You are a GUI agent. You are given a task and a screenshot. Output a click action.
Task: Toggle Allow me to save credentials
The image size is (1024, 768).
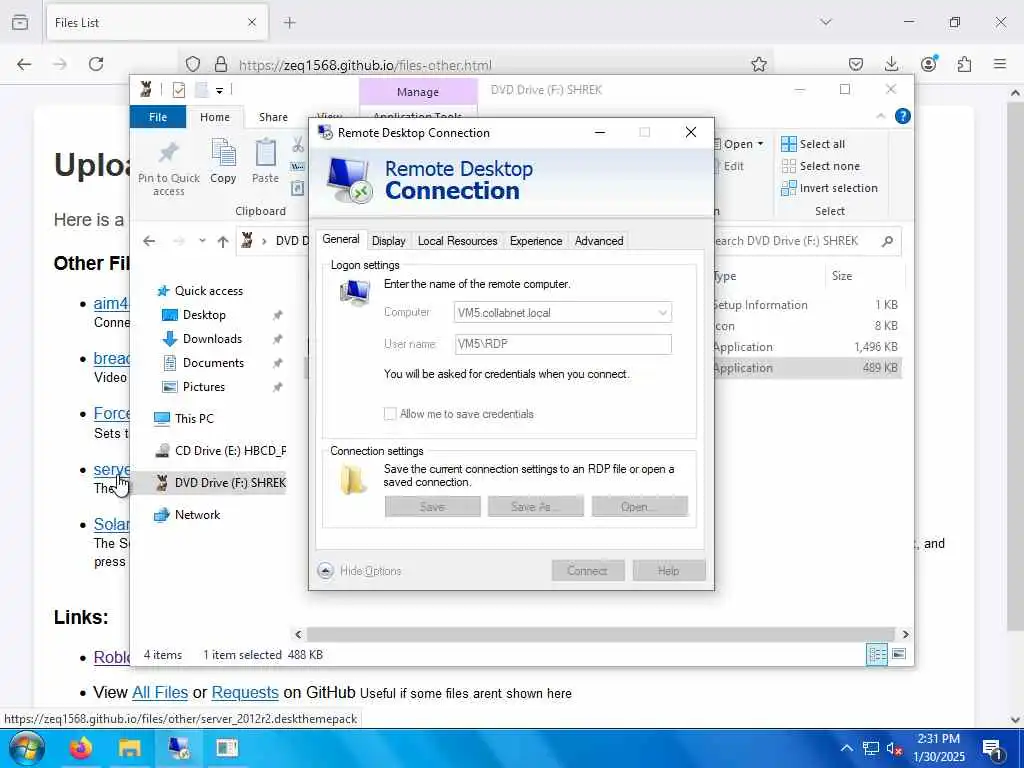(x=390, y=413)
